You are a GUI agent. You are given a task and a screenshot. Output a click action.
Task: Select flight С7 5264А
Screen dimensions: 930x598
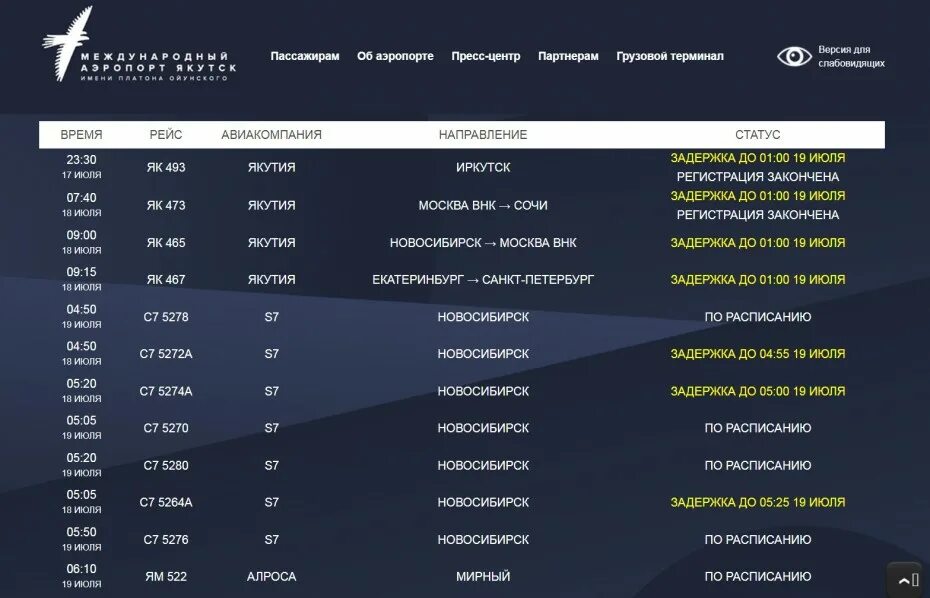166,502
